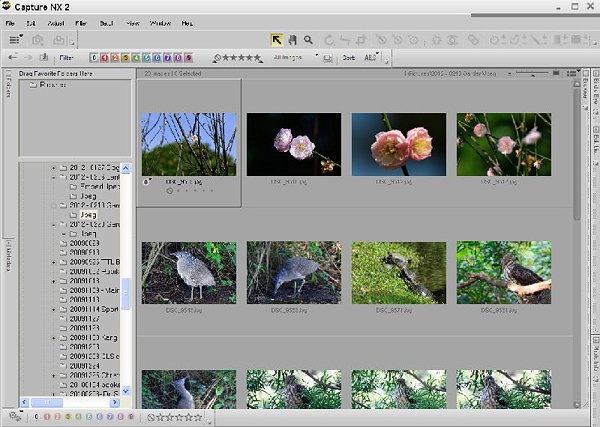This screenshot has height=427, width=600.
Task: Open the Edit menu
Action: pos(31,23)
